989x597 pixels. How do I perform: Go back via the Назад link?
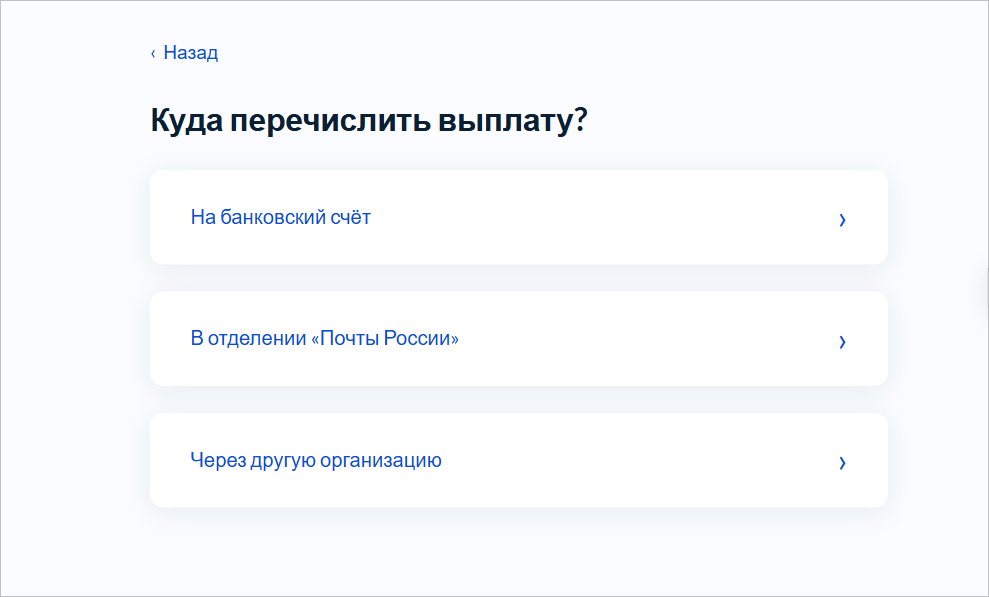click(x=184, y=52)
